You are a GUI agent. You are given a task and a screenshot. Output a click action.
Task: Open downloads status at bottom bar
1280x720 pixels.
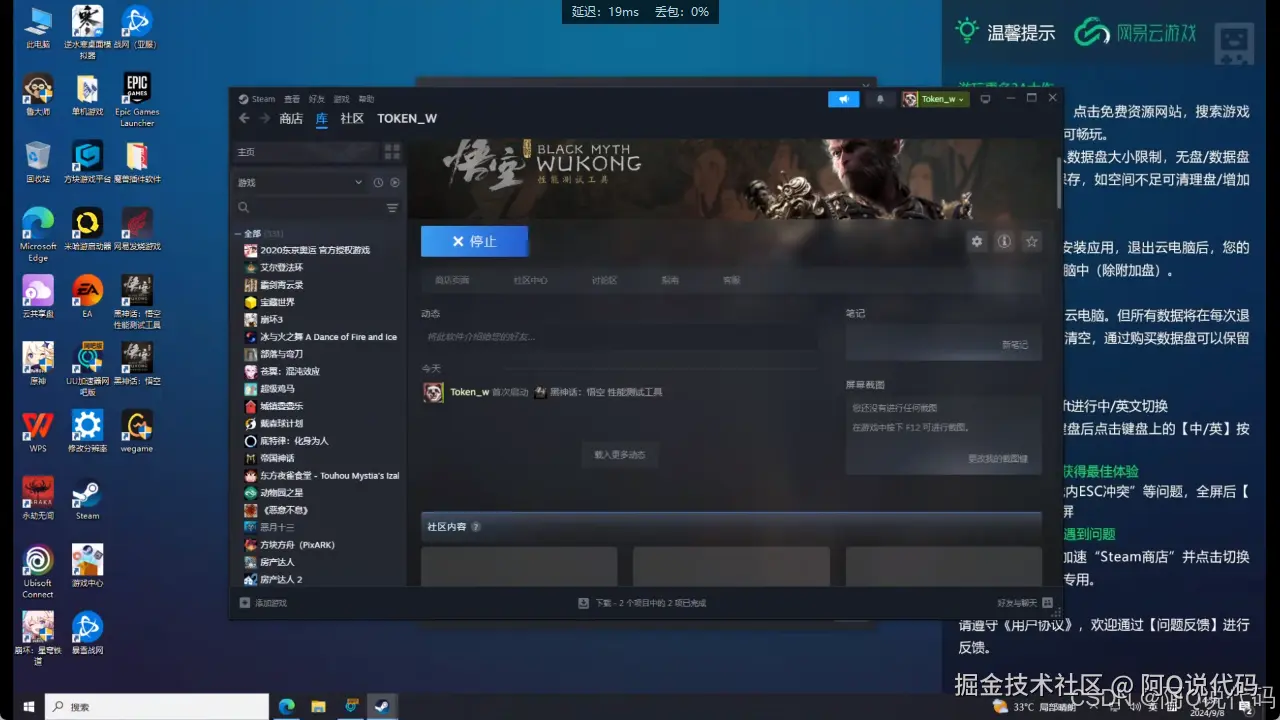[642, 603]
